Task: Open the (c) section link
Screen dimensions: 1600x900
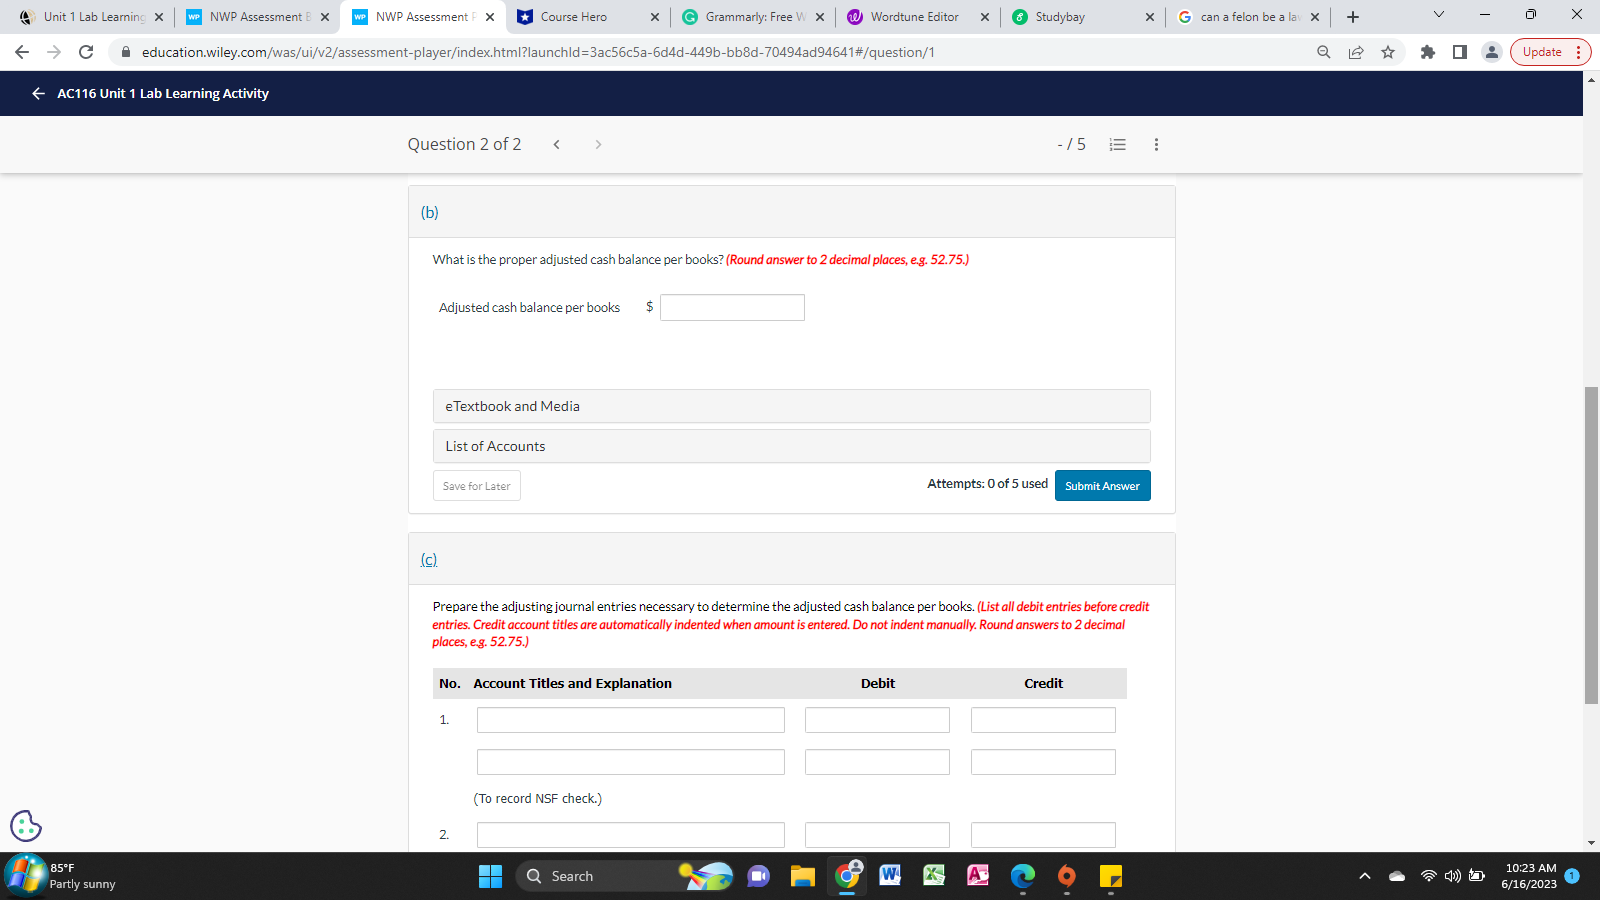Action: pyautogui.click(x=429, y=560)
